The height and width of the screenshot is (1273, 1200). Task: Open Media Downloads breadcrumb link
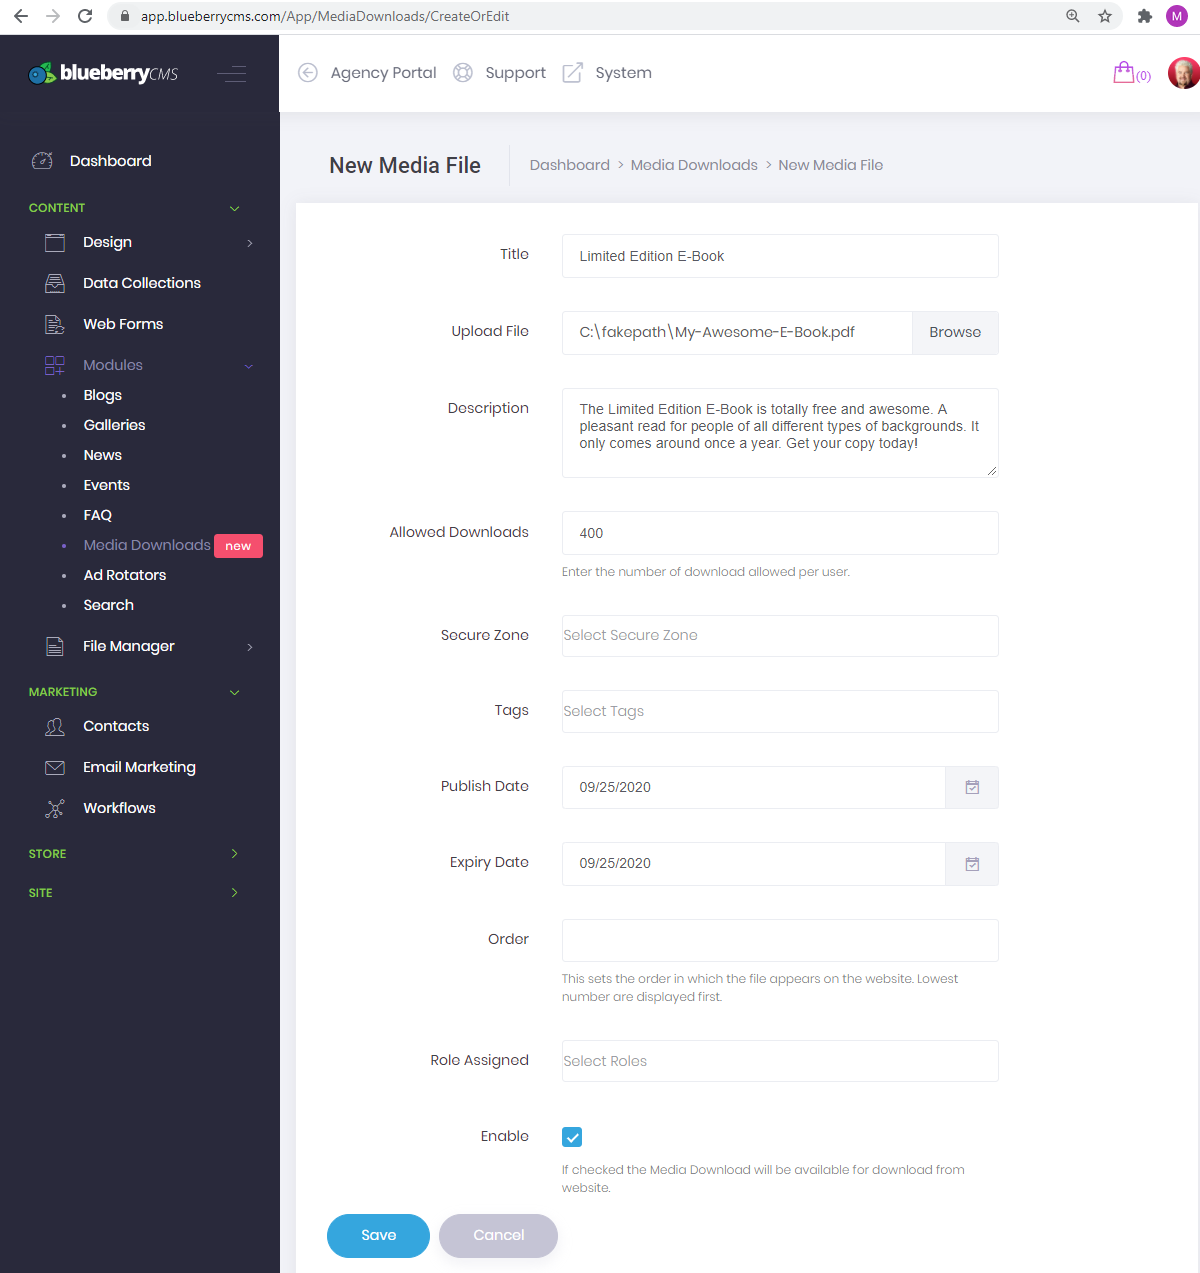[x=694, y=166]
